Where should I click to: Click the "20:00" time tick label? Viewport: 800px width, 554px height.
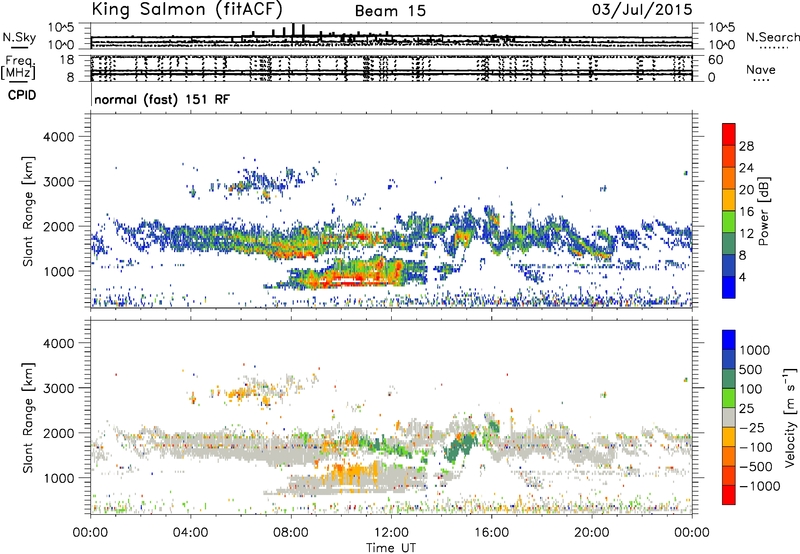(591, 533)
